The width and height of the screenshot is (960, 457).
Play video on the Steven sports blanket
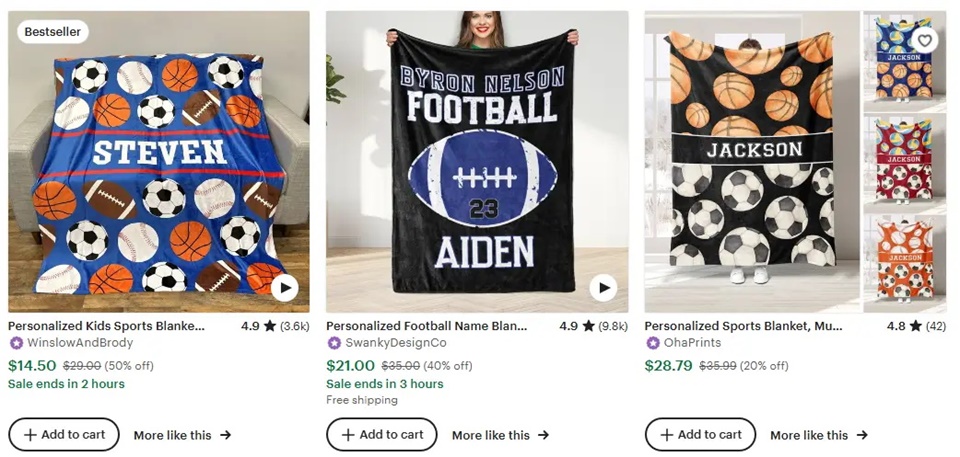[285, 289]
